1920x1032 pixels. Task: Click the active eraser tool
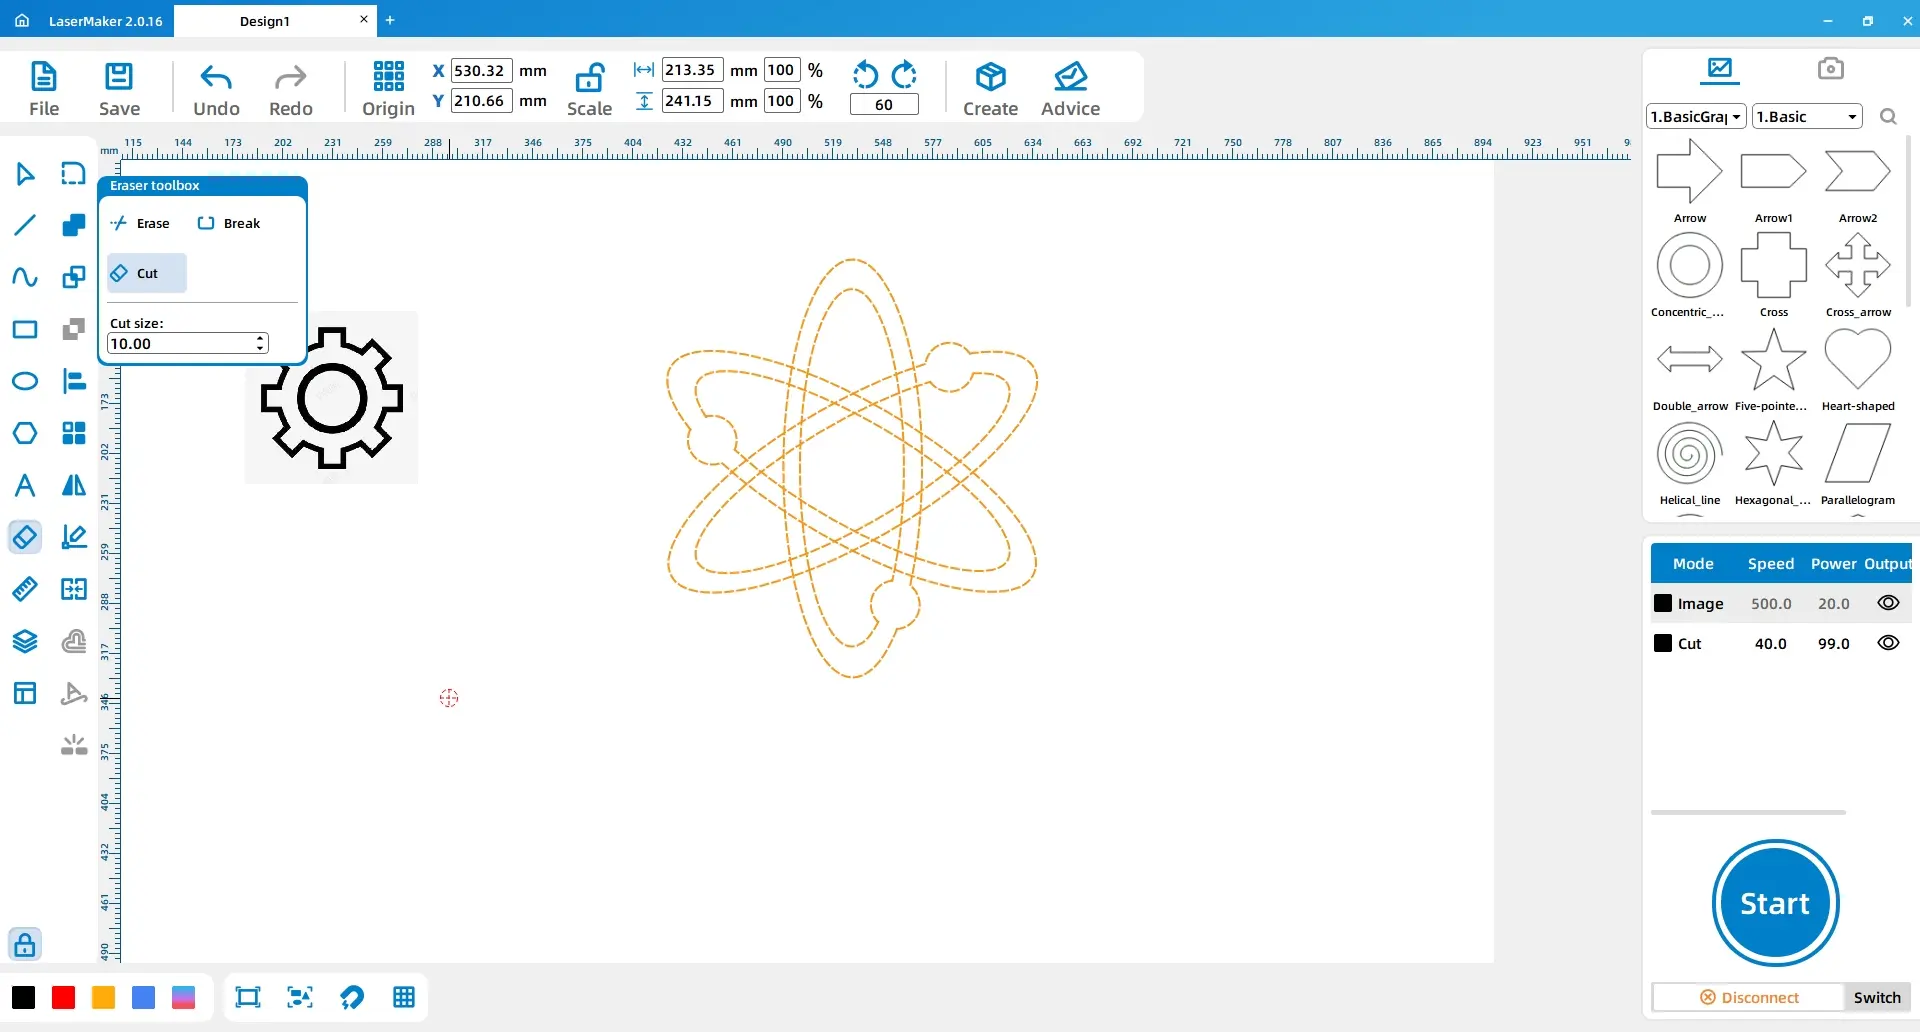(25, 537)
